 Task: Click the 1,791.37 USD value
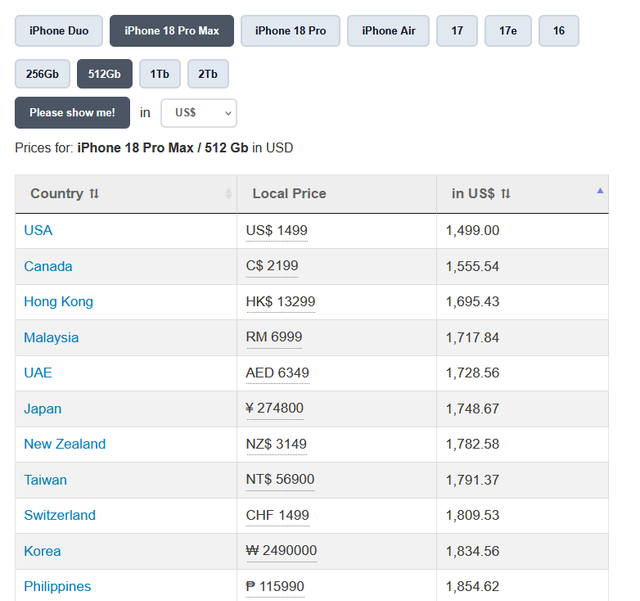472,480
